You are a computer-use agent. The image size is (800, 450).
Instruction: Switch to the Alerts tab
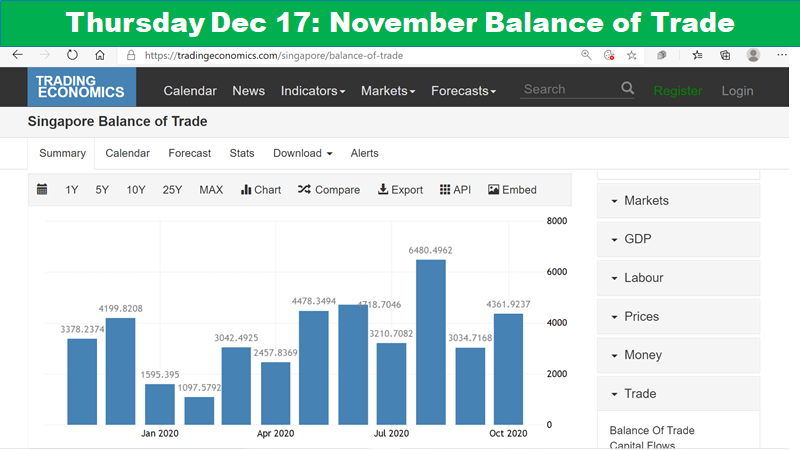click(x=364, y=153)
